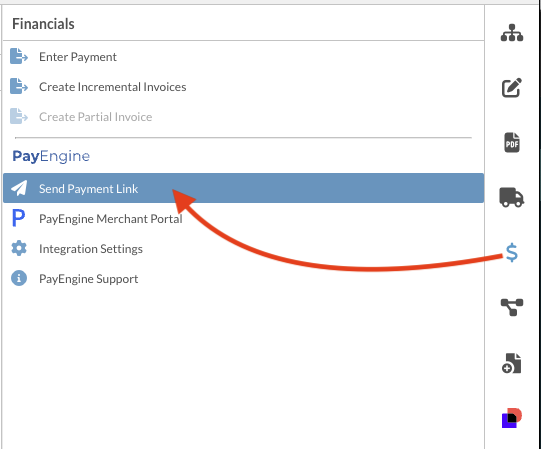
Task: Click the workflow branch sidebar icon
Action: click(x=512, y=307)
